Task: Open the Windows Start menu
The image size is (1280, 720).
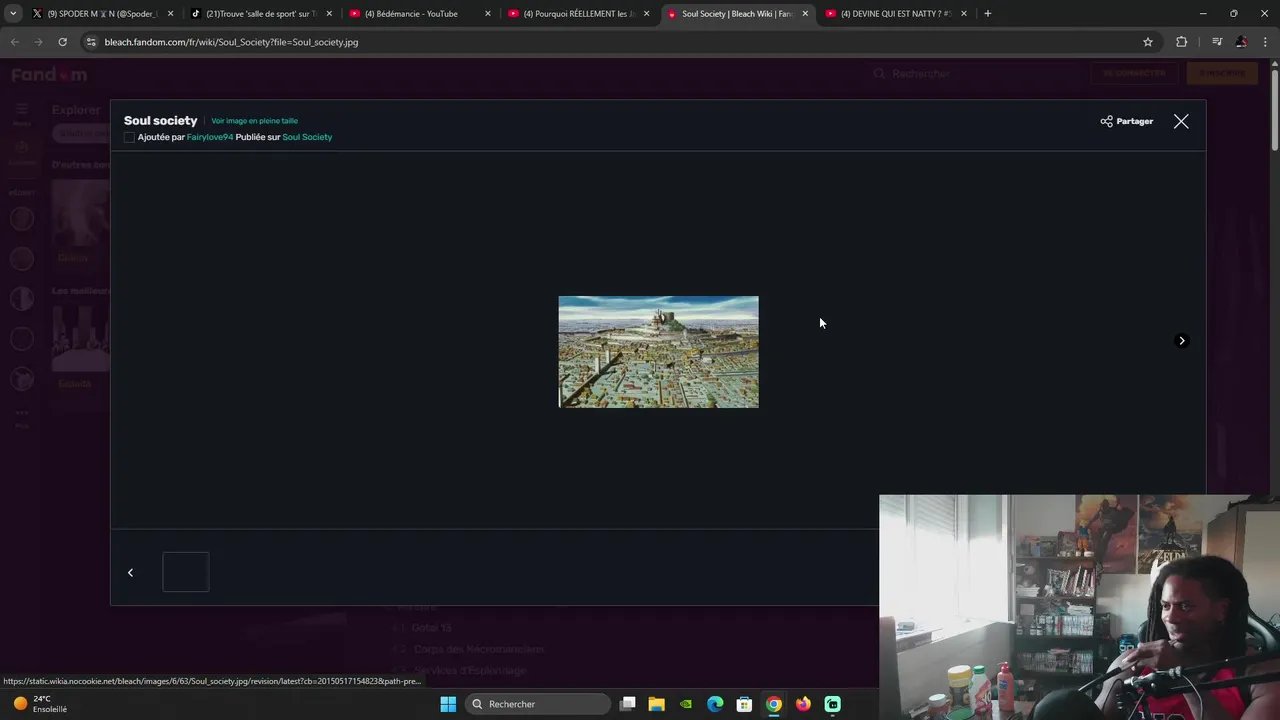Action: [448, 704]
